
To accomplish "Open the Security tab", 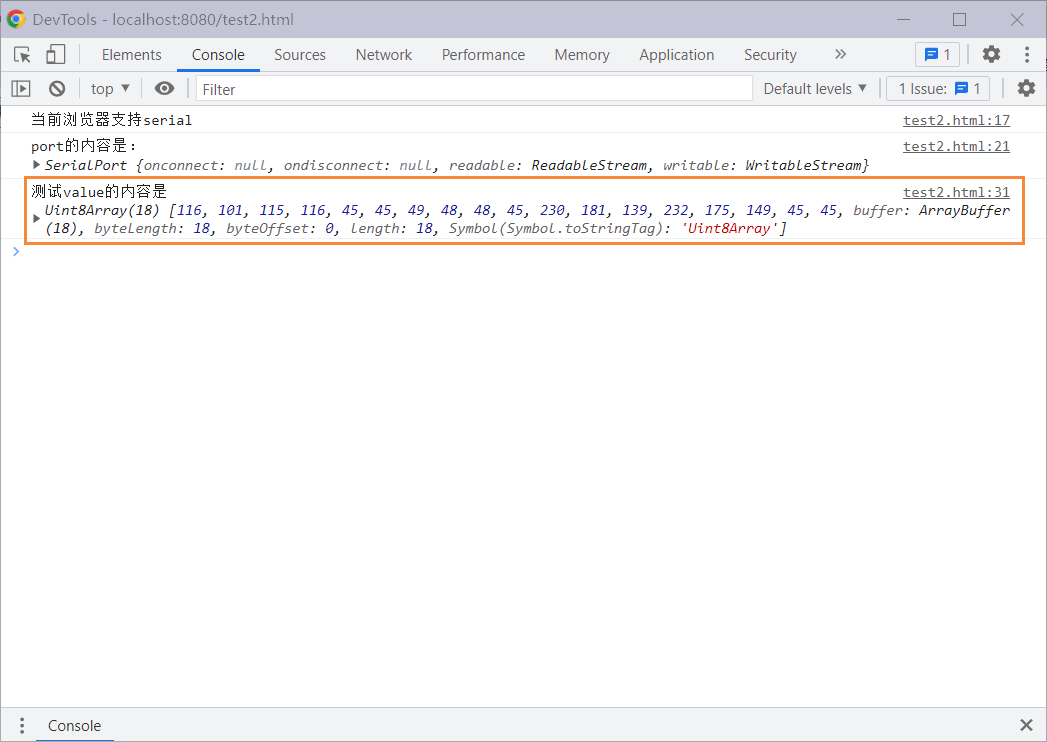I will (x=771, y=55).
